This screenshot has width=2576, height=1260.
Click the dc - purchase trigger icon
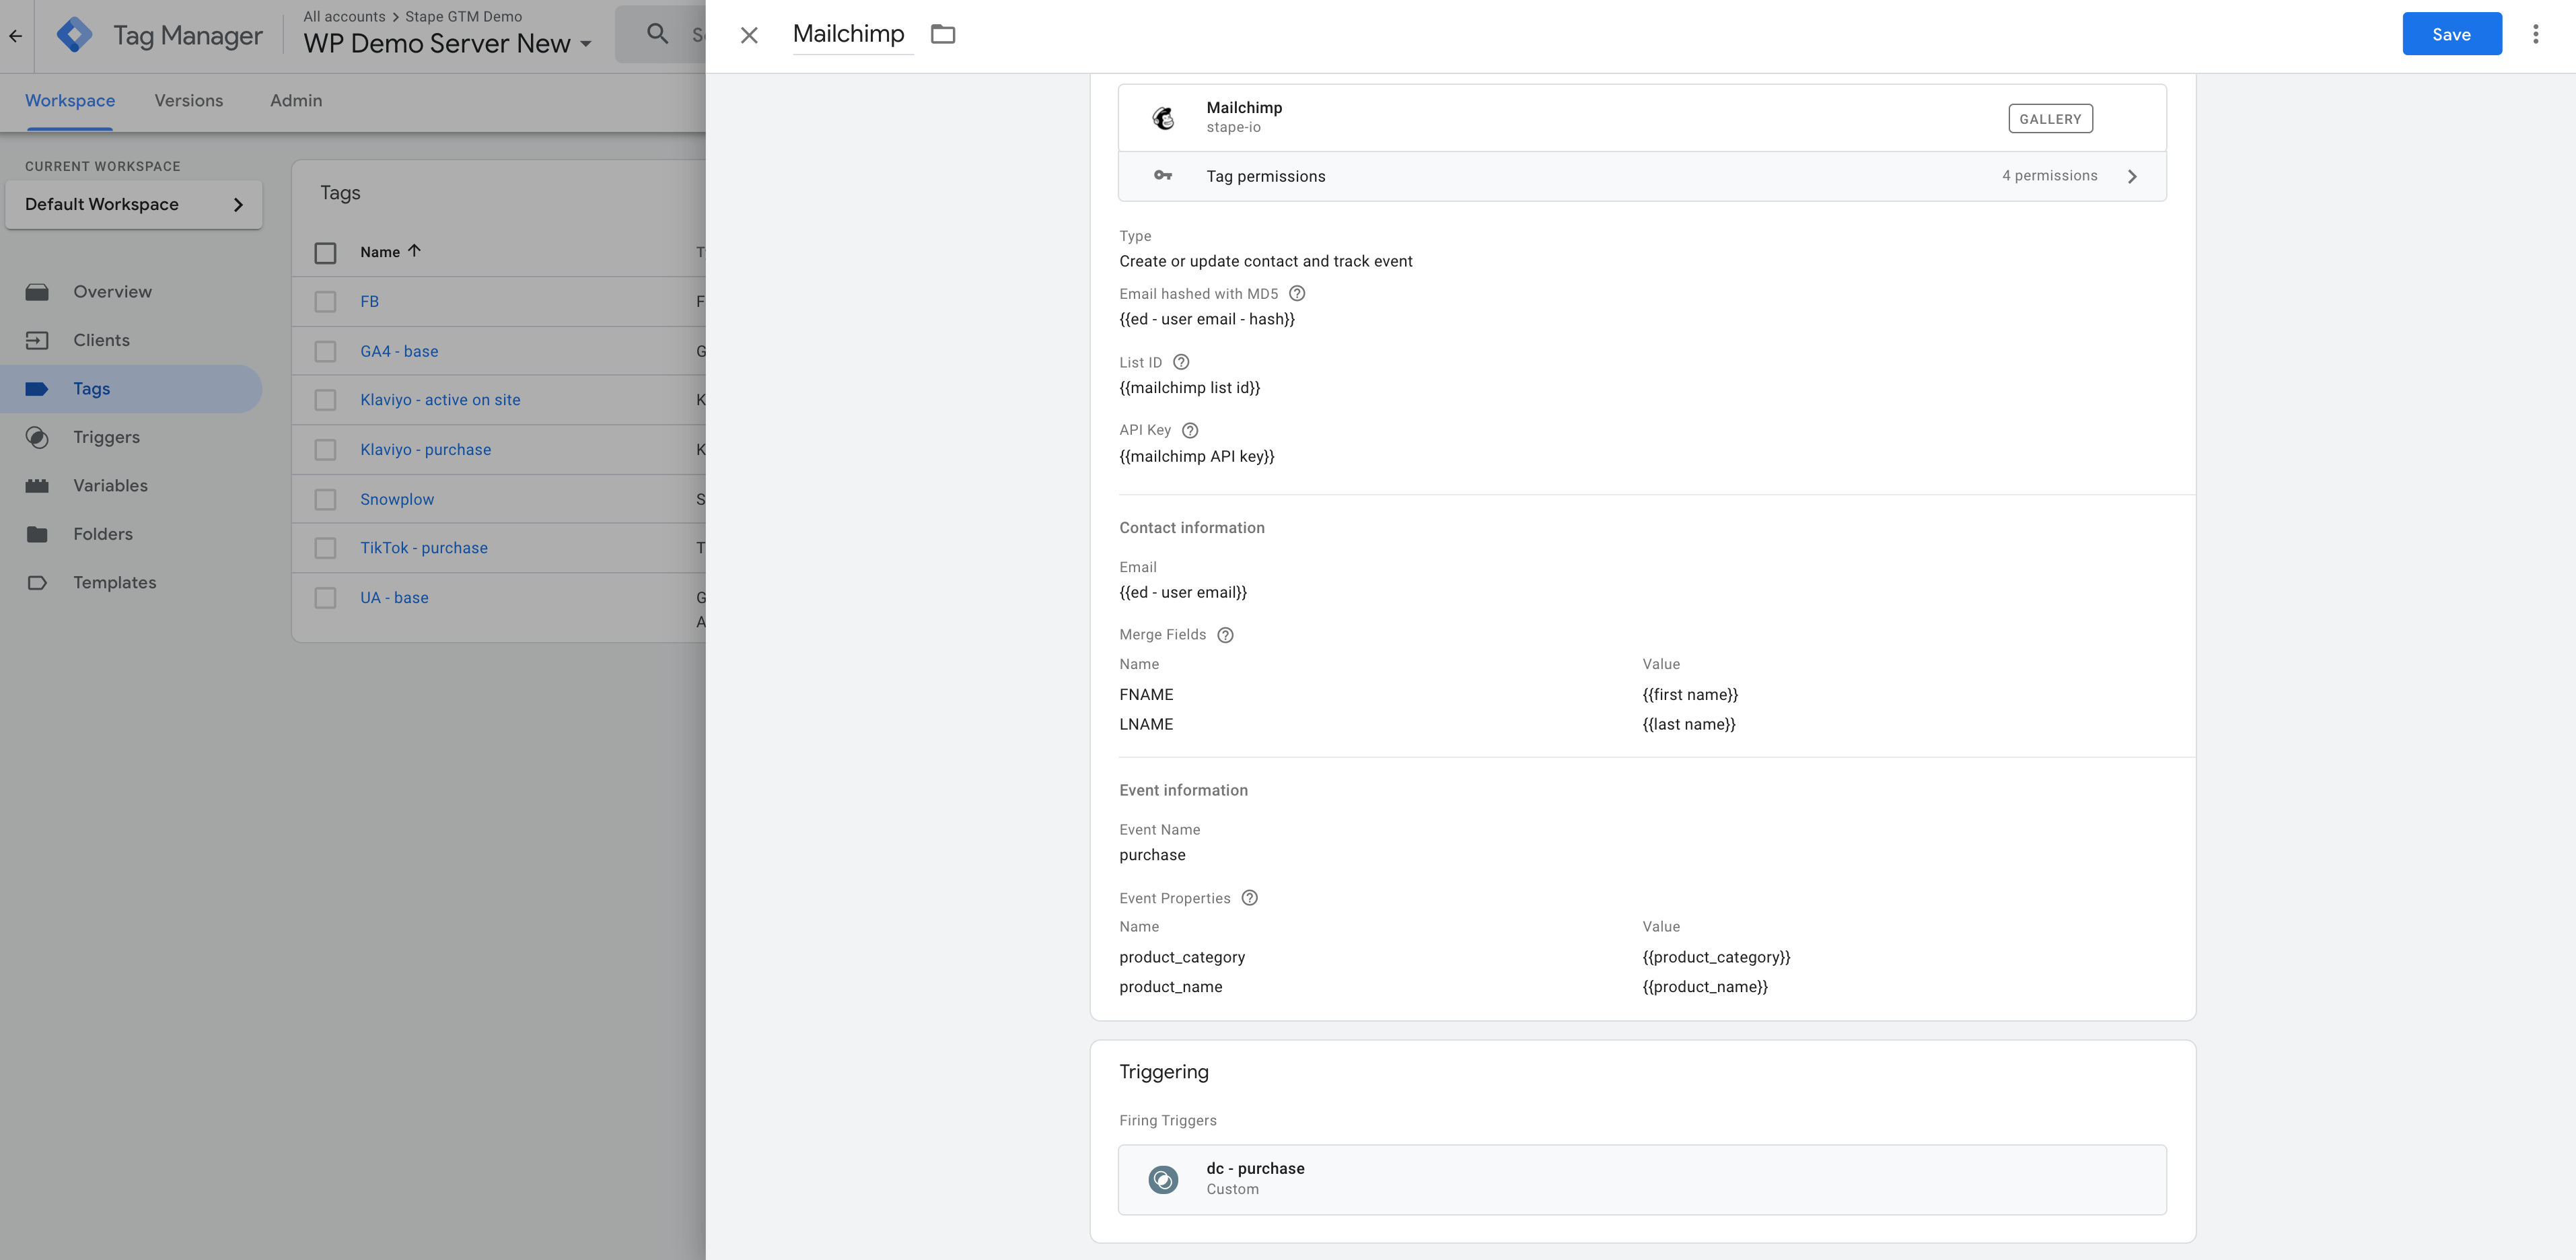[x=1163, y=1180]
